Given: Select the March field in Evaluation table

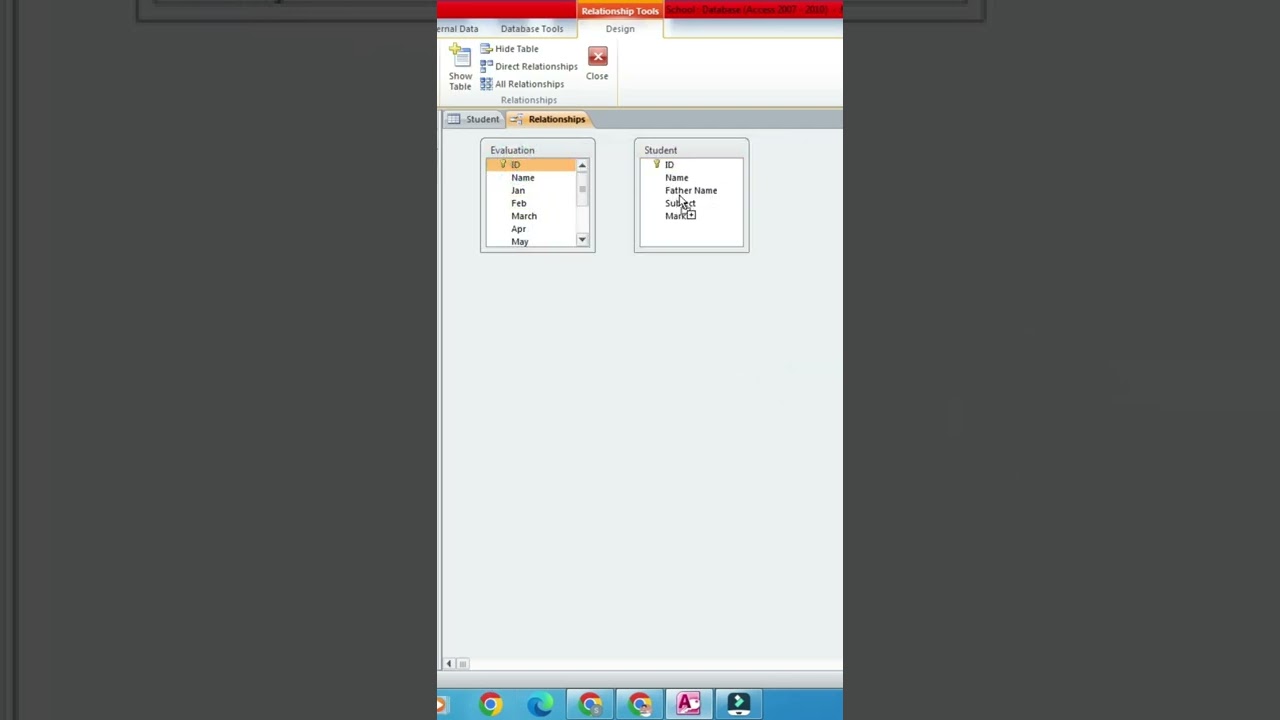Looking at the screenshot, I should coord(531,216).
